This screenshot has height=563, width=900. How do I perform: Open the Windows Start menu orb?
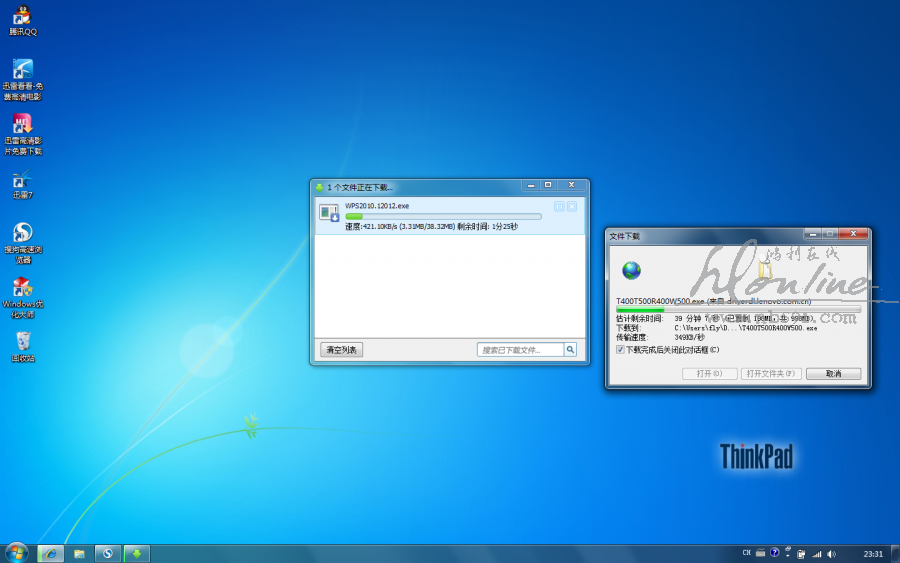click(17, 553)
